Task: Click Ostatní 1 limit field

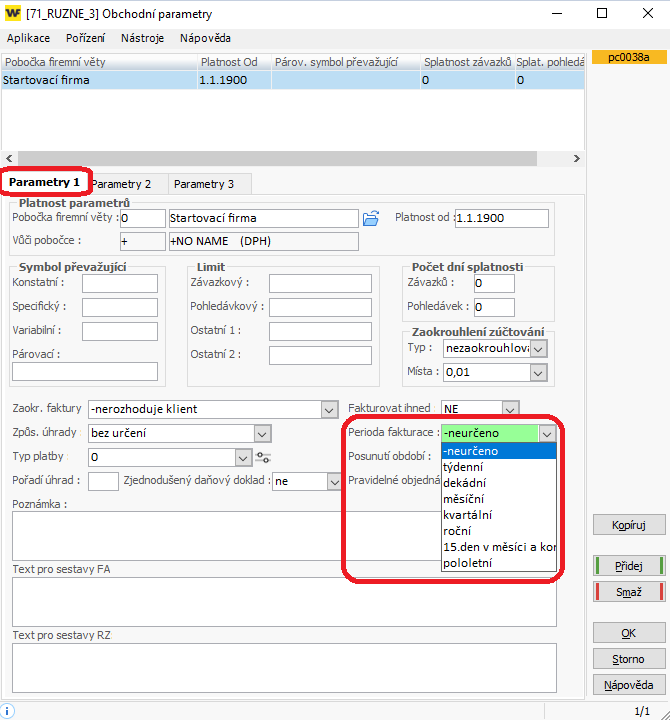Action: click(x=321, y=331)
